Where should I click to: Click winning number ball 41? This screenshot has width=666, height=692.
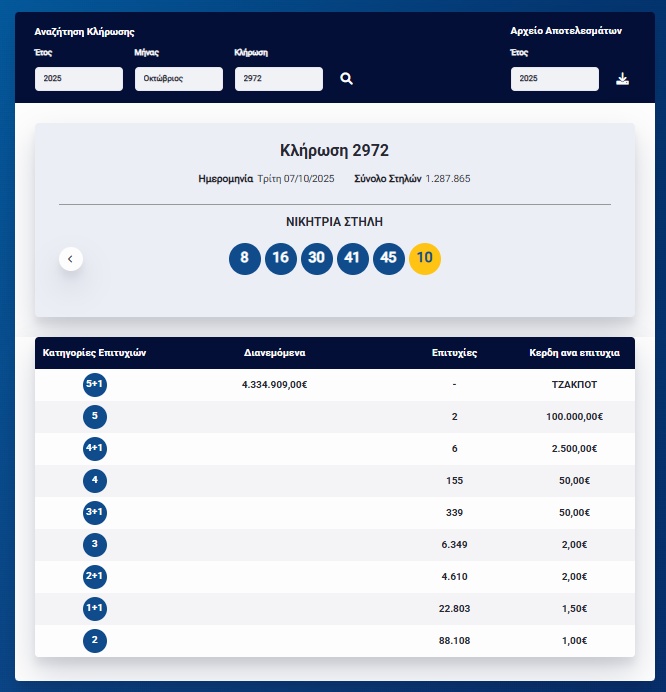(x=352, y=258)
